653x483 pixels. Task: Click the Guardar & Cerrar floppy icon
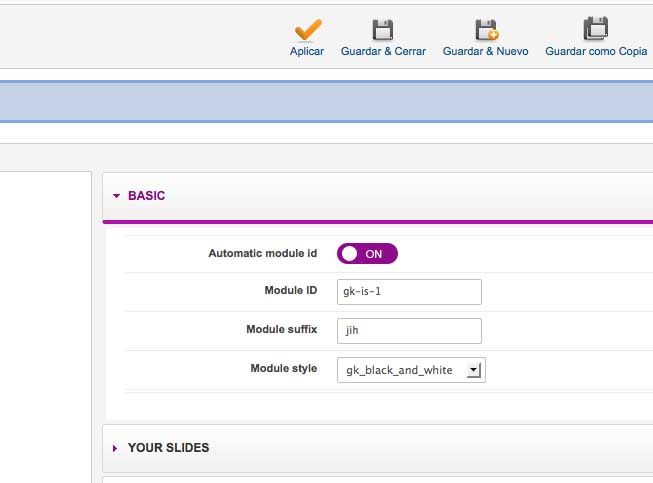pyautogui.click(x=383, y=30)
